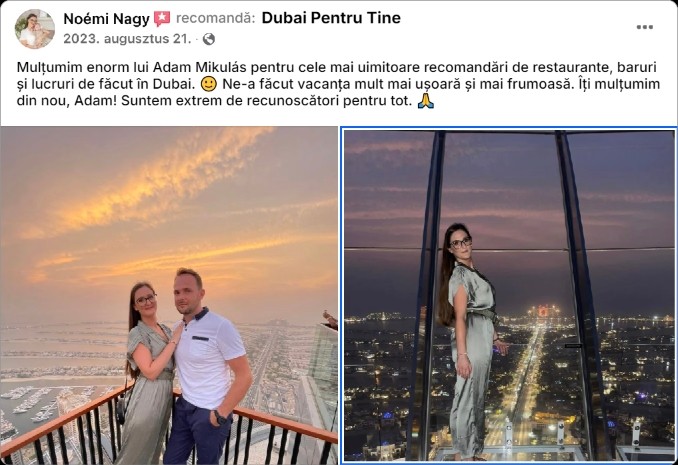
Task: Click the woman standing beside the man
Action: [x=150, y=373]
